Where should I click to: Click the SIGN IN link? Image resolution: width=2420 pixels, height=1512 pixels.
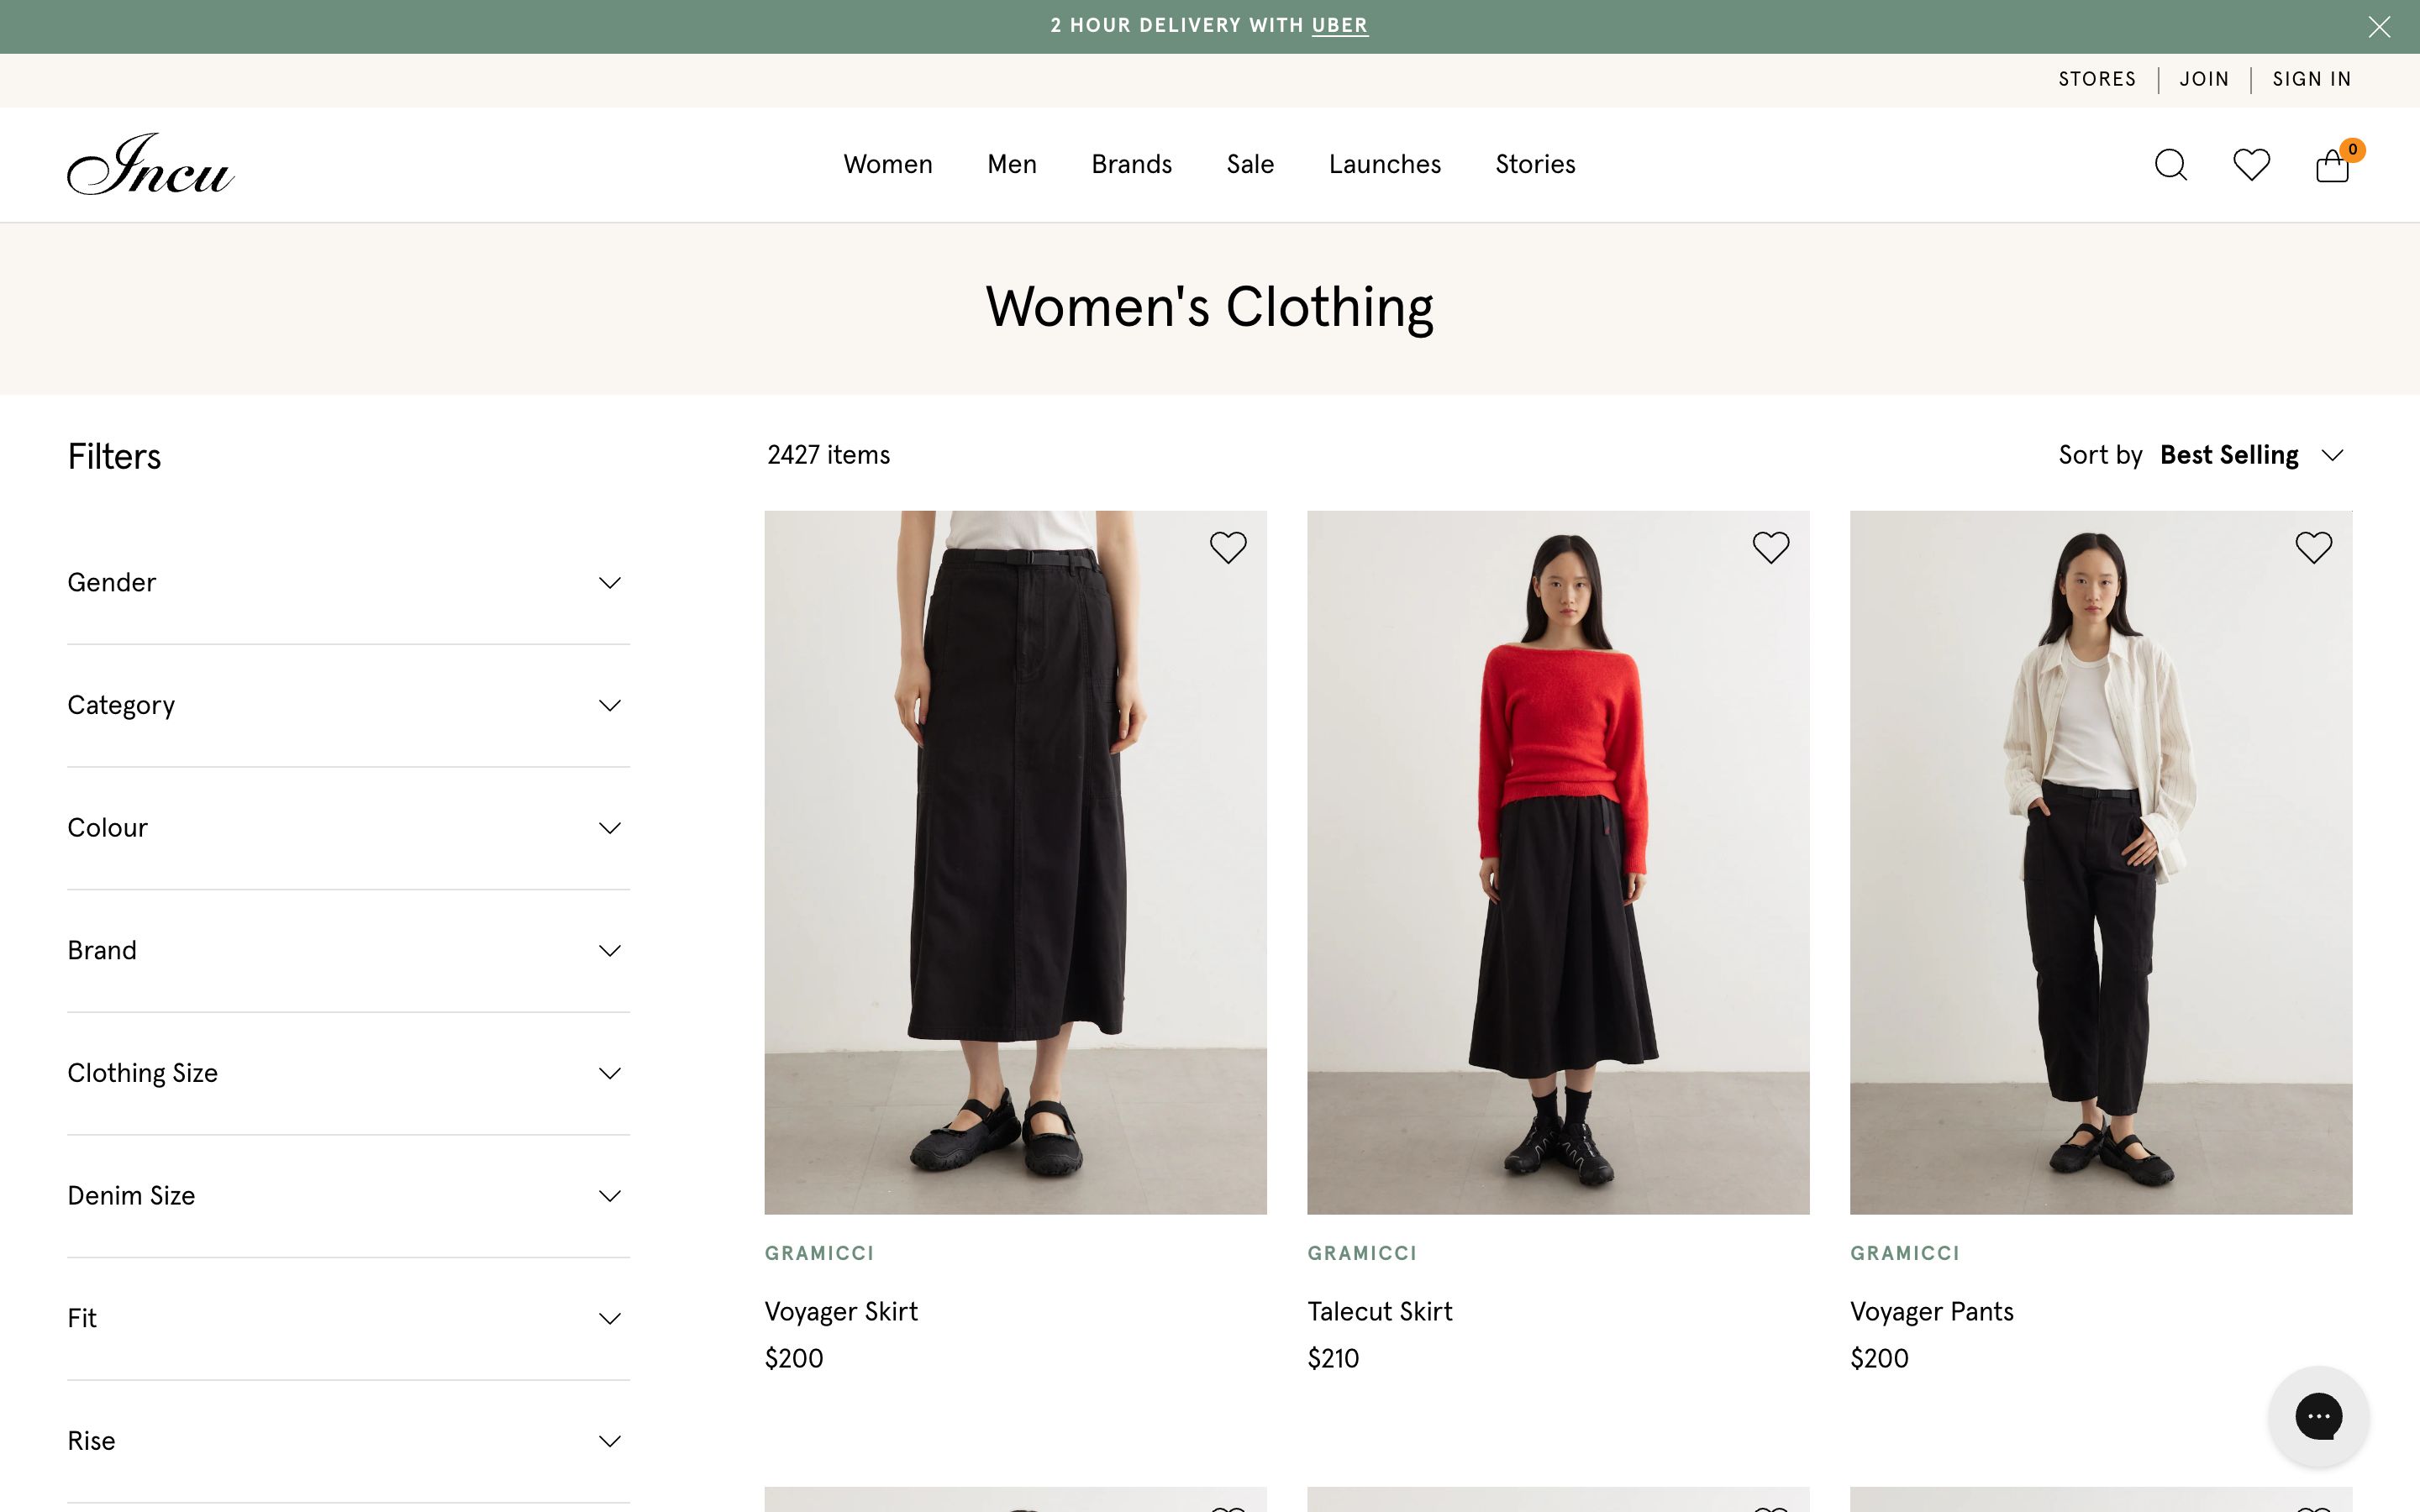pyautogui.click(x=2311, y=79)
